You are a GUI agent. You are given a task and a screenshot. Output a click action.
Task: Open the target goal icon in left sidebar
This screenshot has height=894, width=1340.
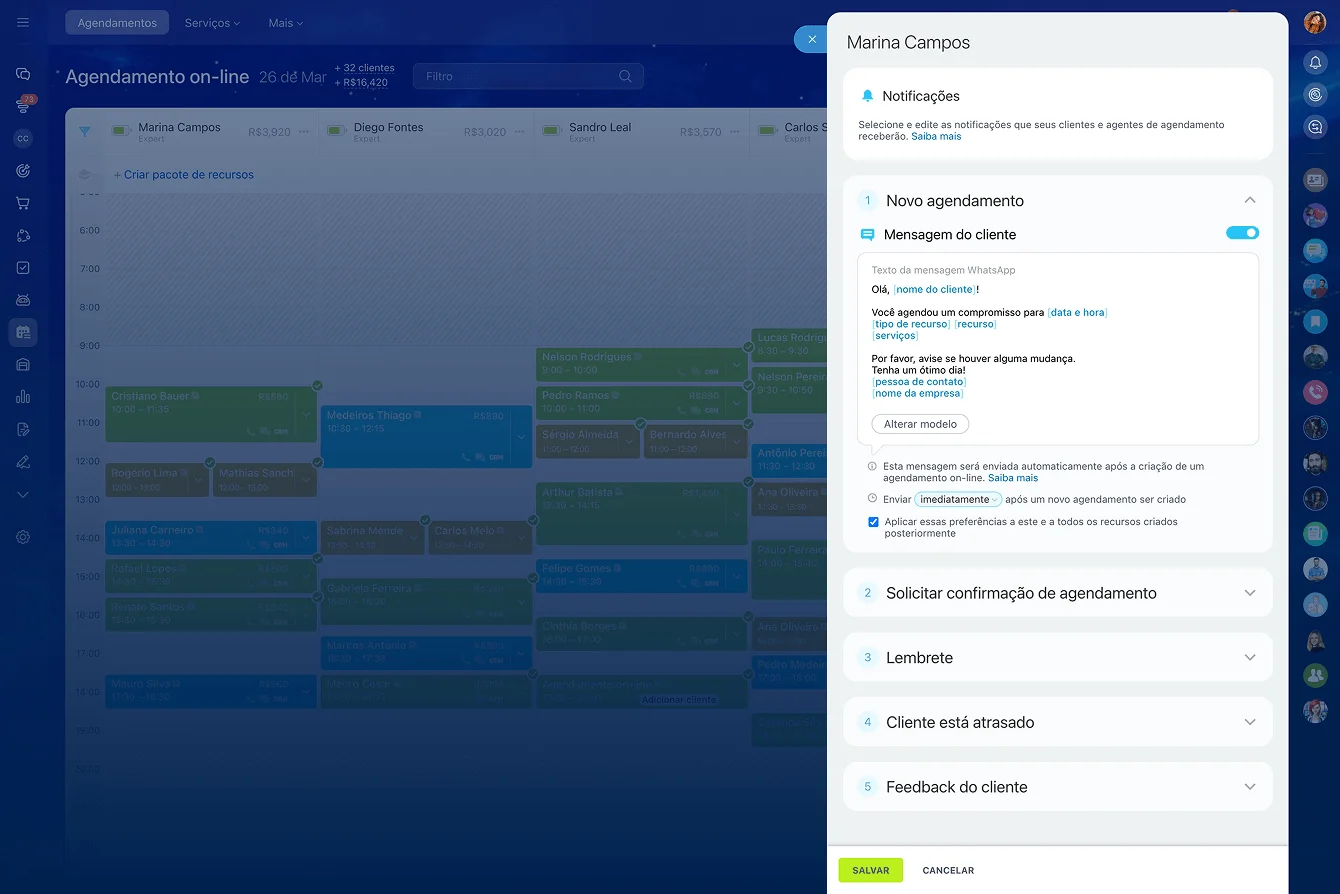pos(23,171)
